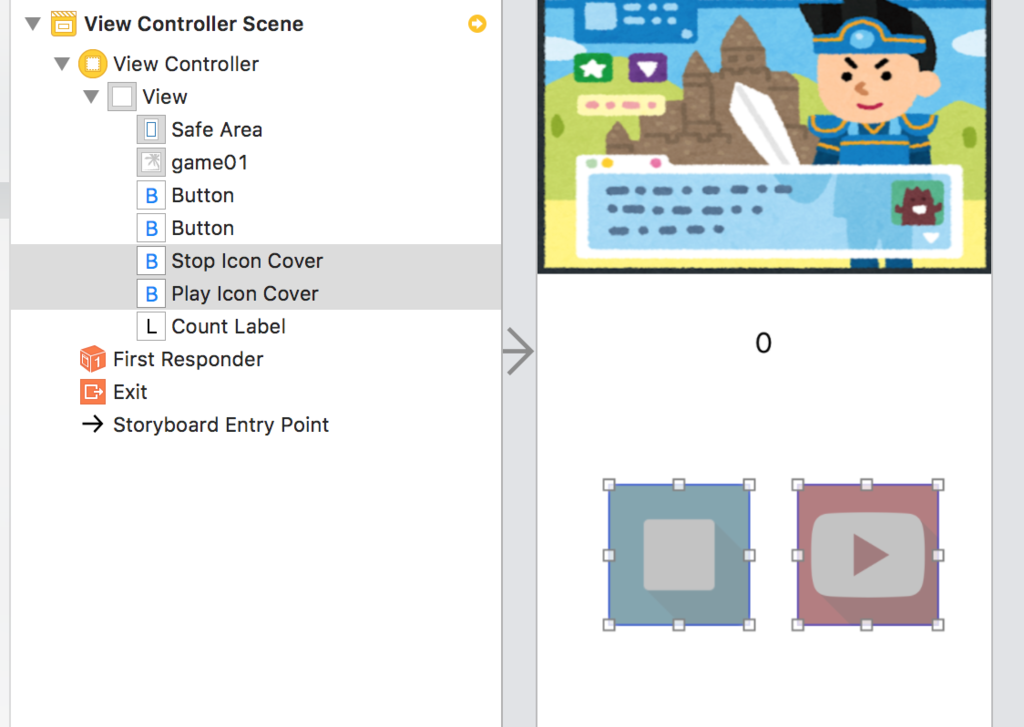The width and height of the screenshot is (1024, 727).
Task: Select the Stop Icon Cover row
Action: pyautogui.click(x=256, y=261)
